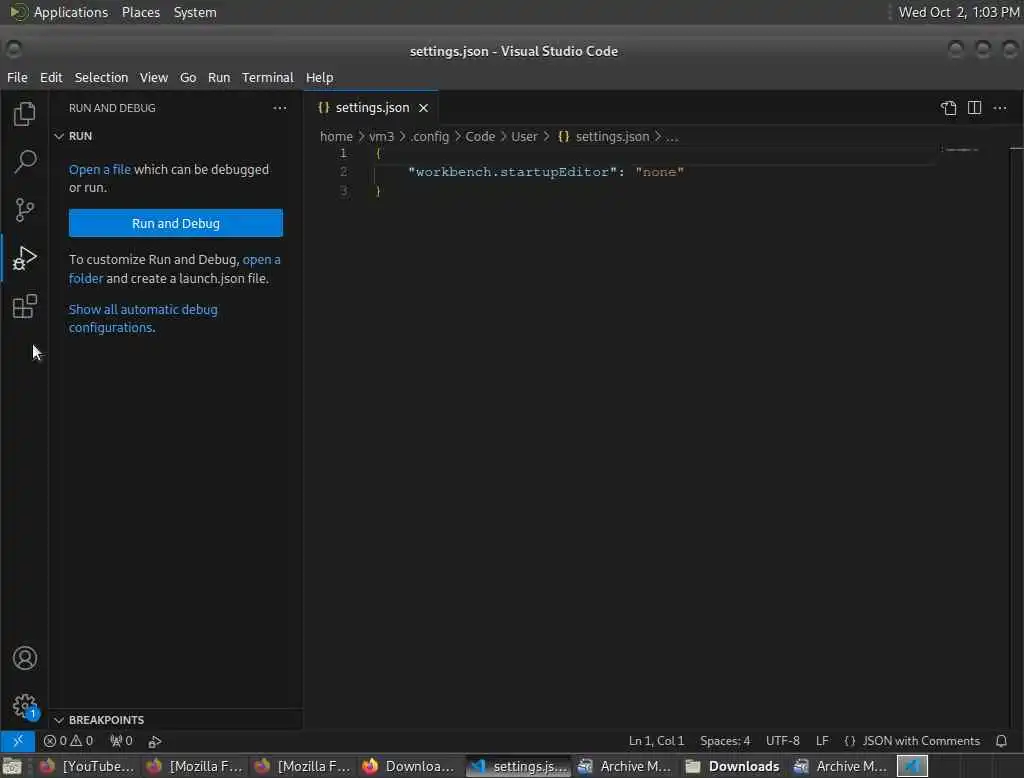Open the Explorer view in activity bar
This screenshot has height=778, width=1024.
pos(24,114)
